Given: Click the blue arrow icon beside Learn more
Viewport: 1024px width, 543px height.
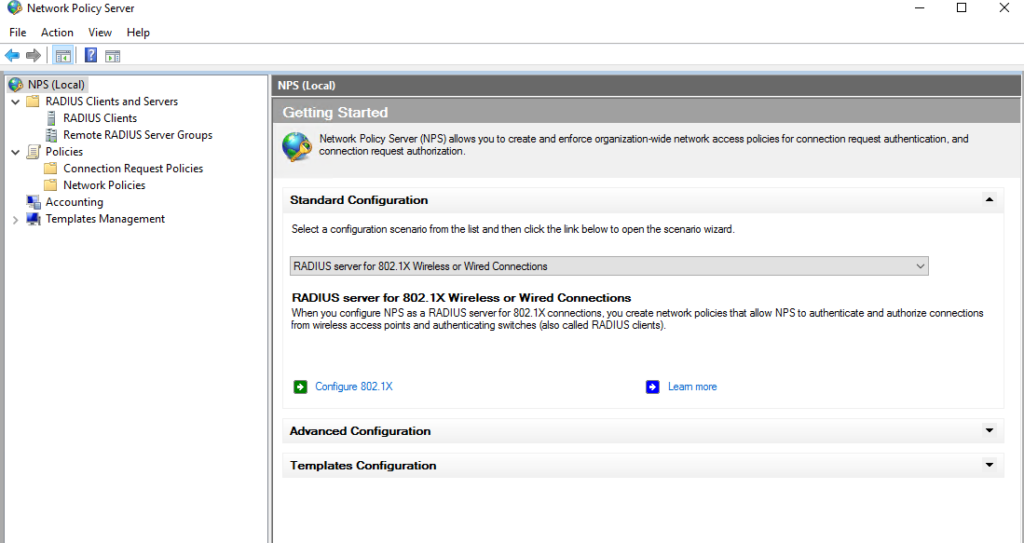Looking at the screenshot, I should tap(652, 387).
